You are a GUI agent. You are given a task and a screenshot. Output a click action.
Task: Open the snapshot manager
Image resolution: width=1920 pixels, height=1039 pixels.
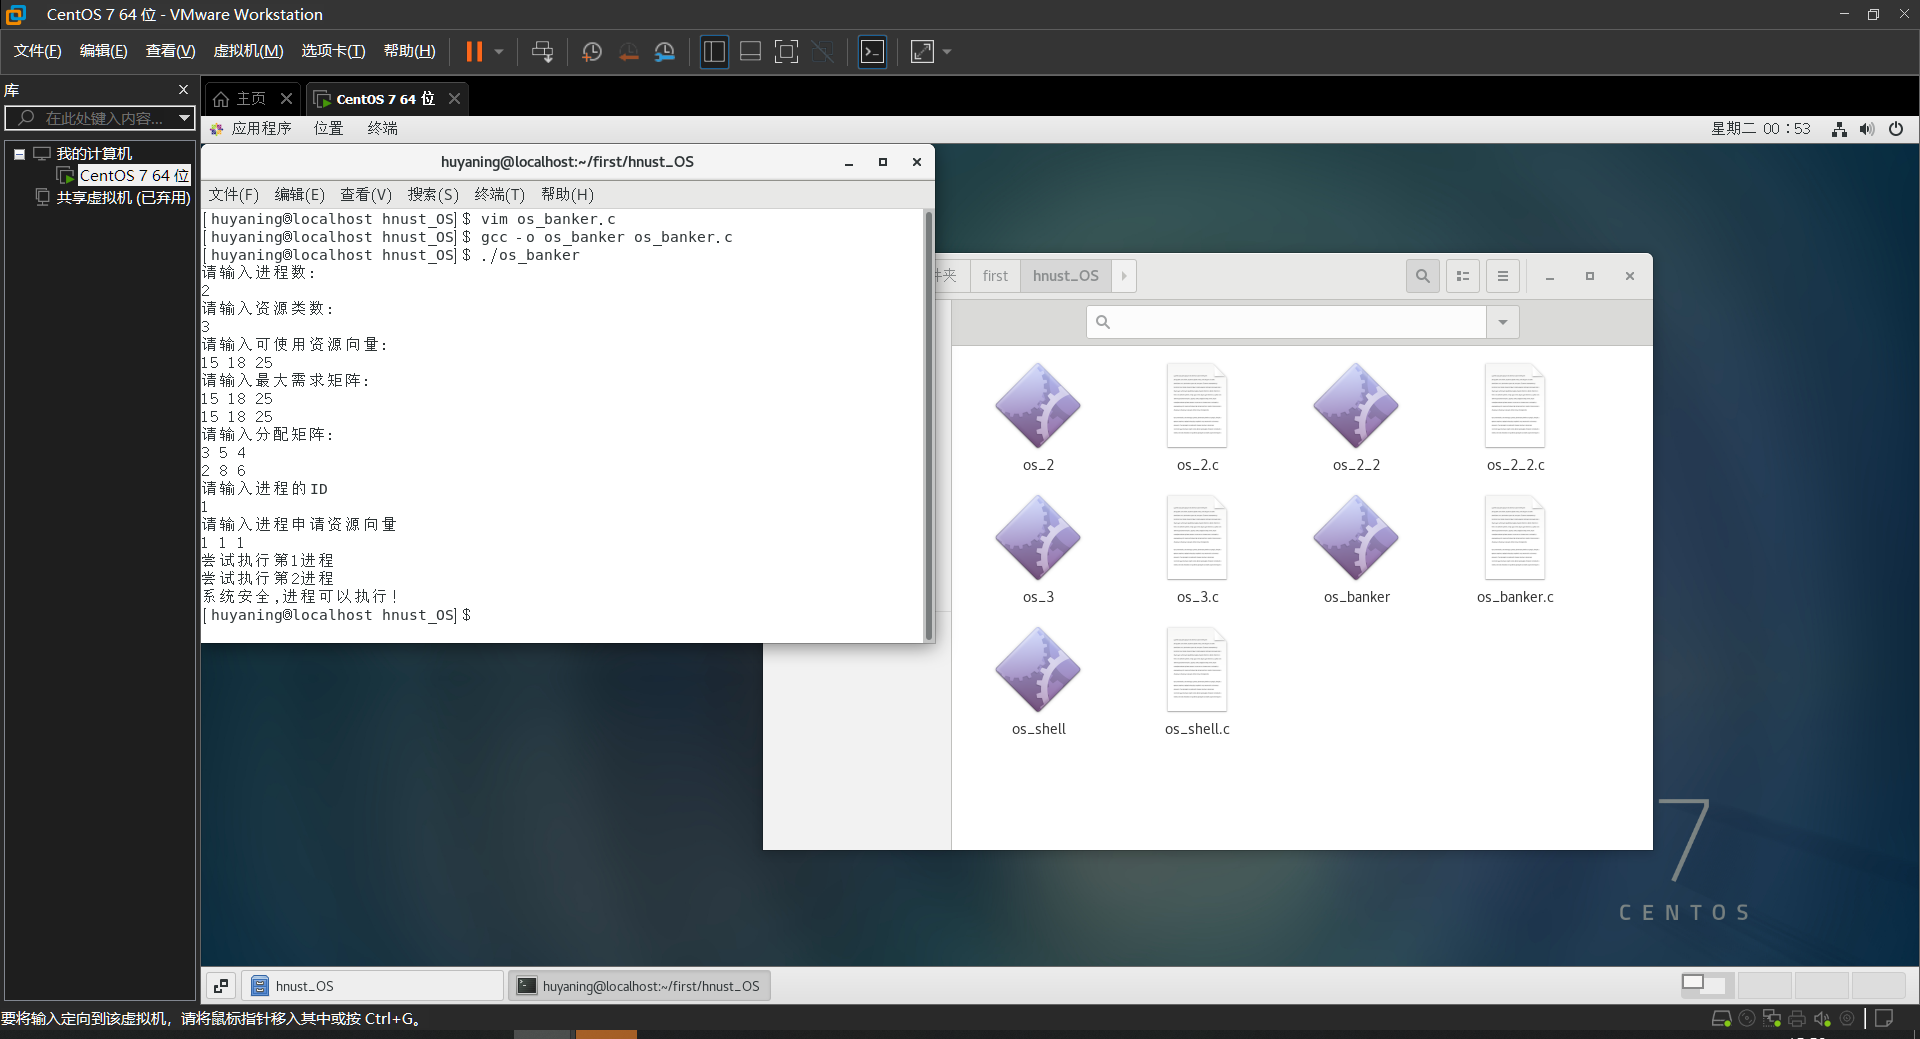coord(665,52)
